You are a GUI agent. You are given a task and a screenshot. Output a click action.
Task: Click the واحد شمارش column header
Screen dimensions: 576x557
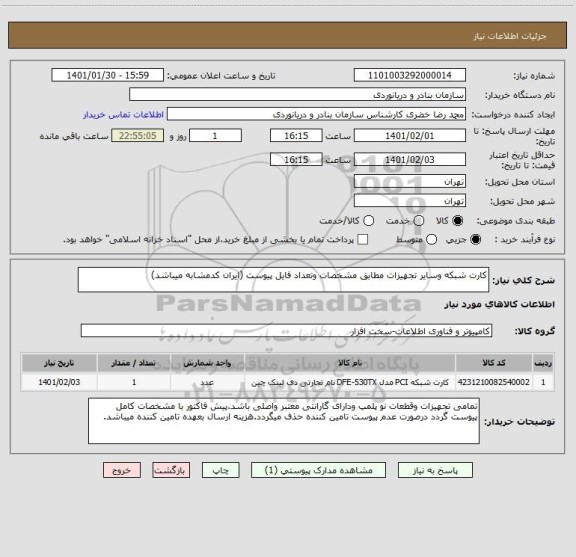pyautogui.click(x=207, y=363)
